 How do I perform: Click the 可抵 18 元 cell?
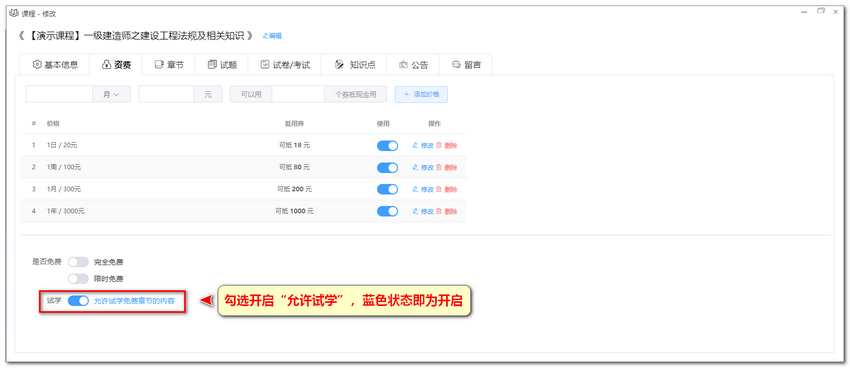coord(294,145)
